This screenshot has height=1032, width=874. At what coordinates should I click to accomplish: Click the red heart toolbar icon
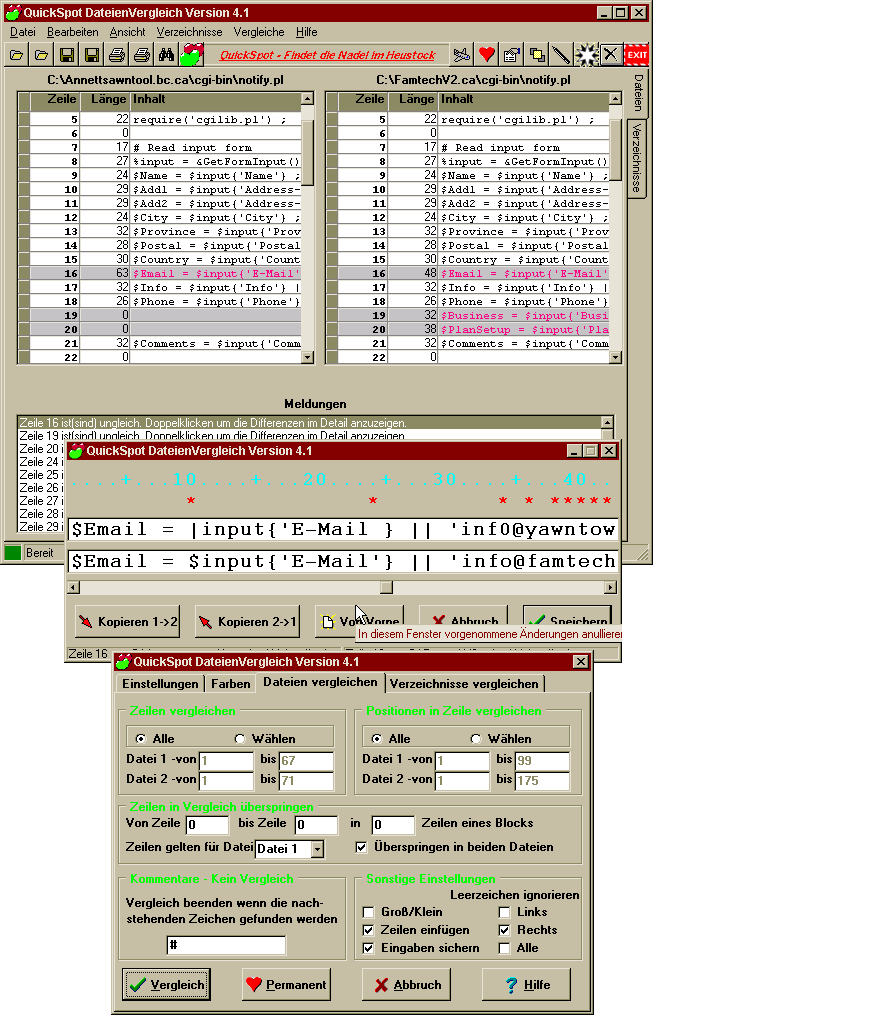pyautogui.click(x=487, y=54)
